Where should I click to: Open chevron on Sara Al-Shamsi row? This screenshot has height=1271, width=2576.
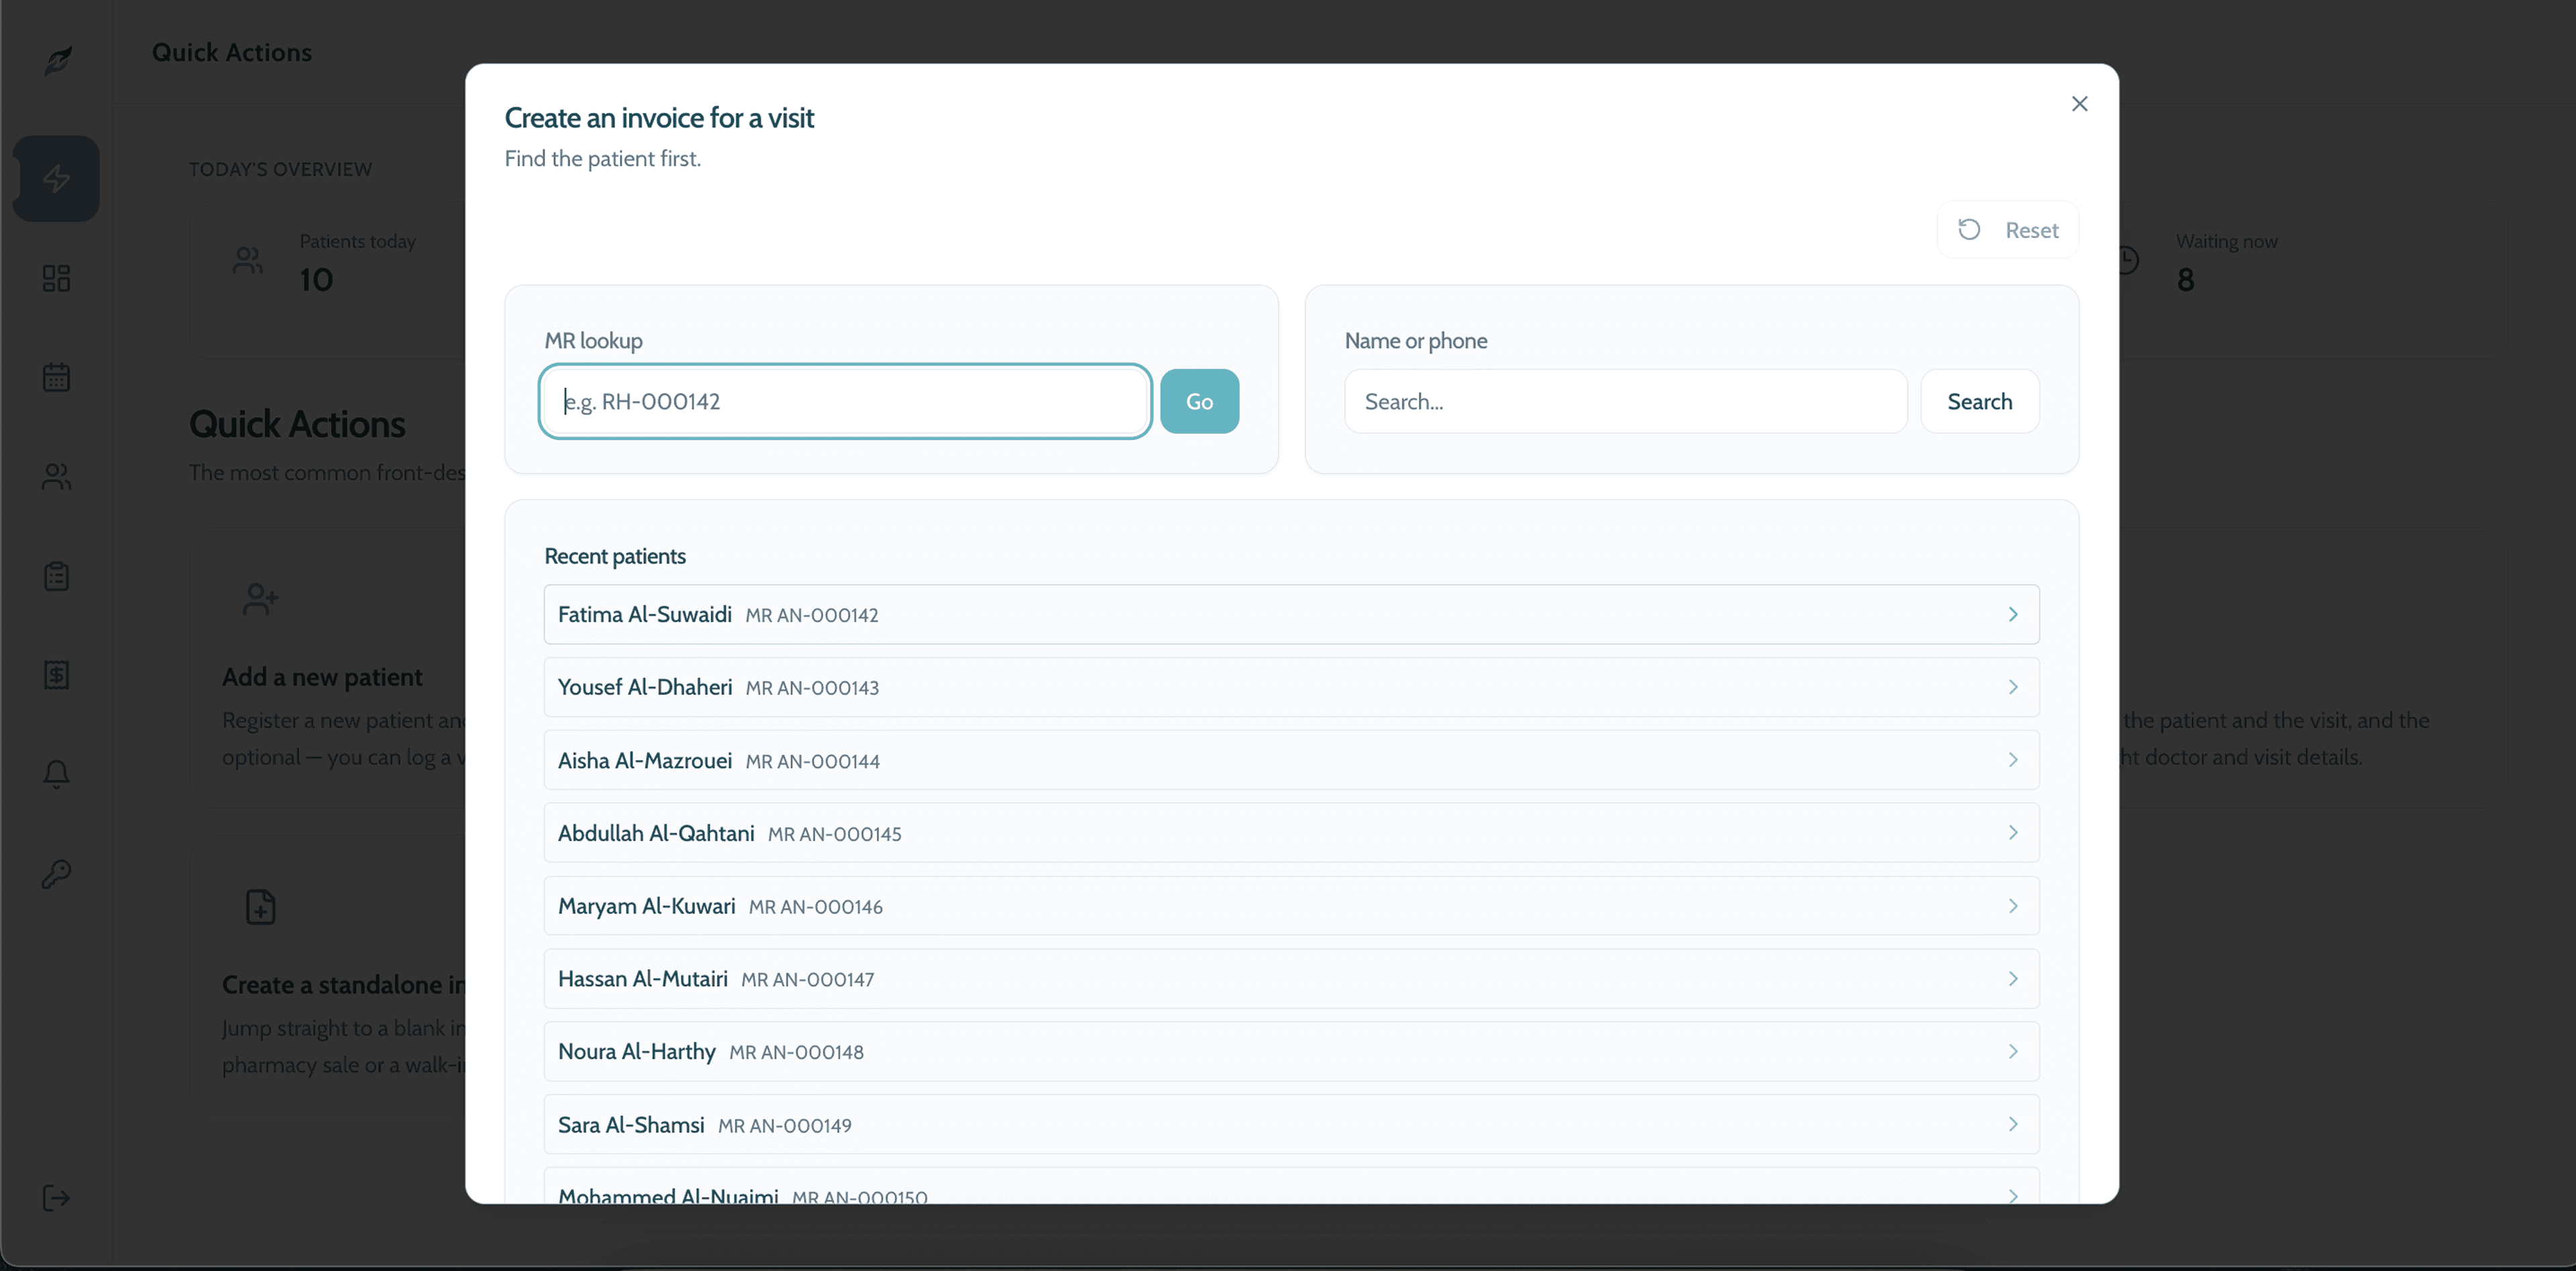pos(2013,1125)
